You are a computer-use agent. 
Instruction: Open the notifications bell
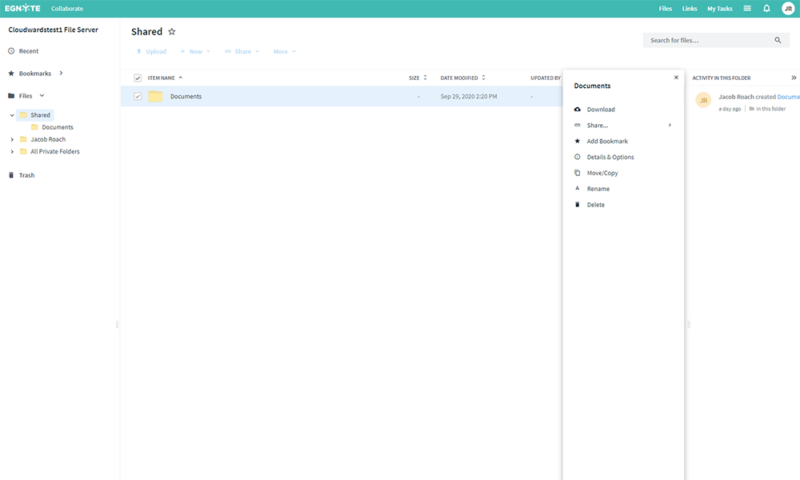click(x=767, y=8)
